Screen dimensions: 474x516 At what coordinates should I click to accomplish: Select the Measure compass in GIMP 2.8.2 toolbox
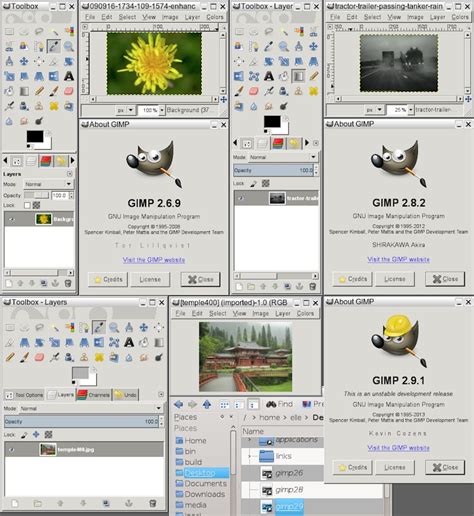299,46
